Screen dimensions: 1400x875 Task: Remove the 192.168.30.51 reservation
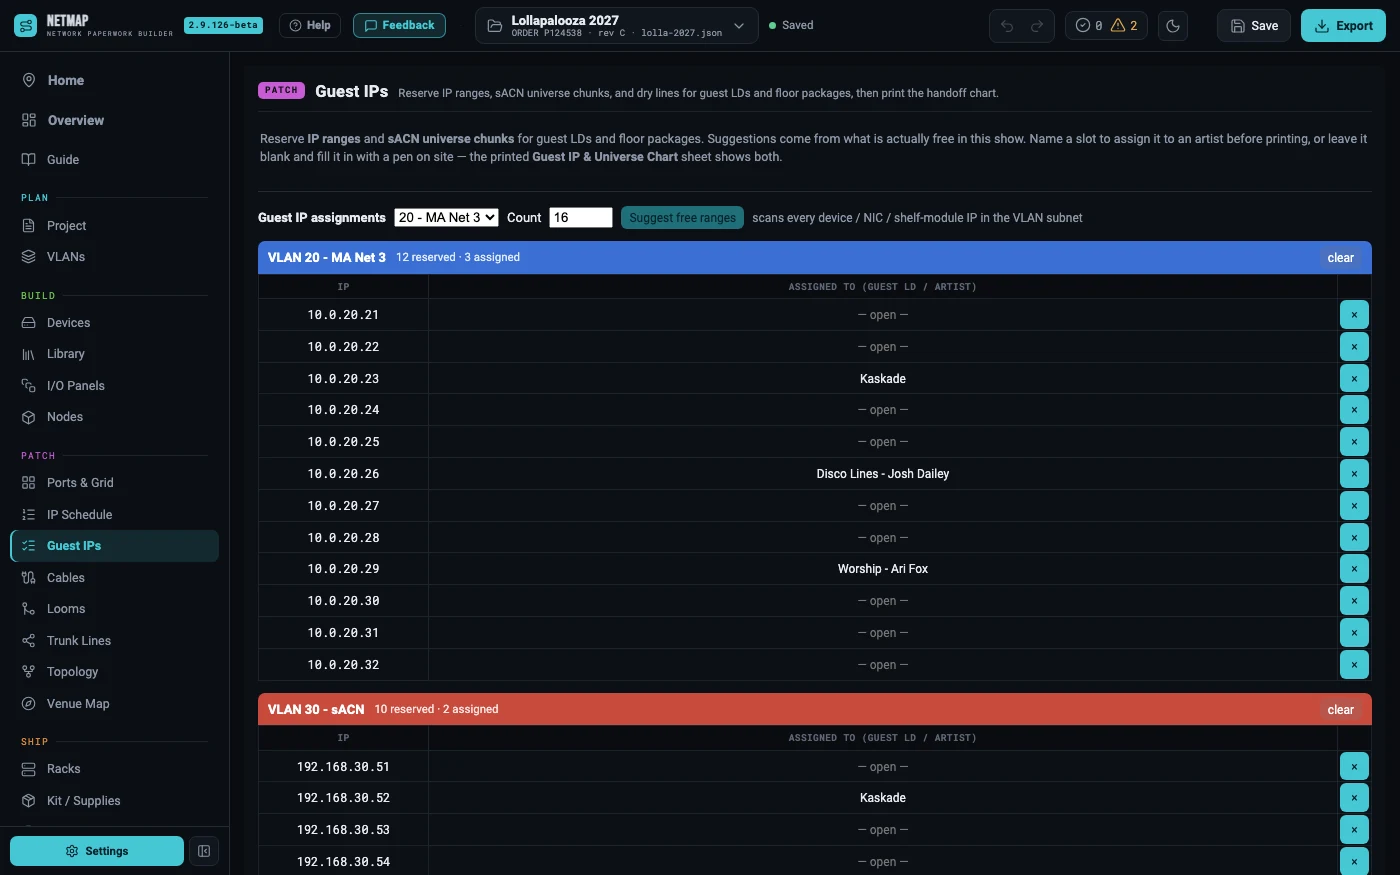[1354, 767]
